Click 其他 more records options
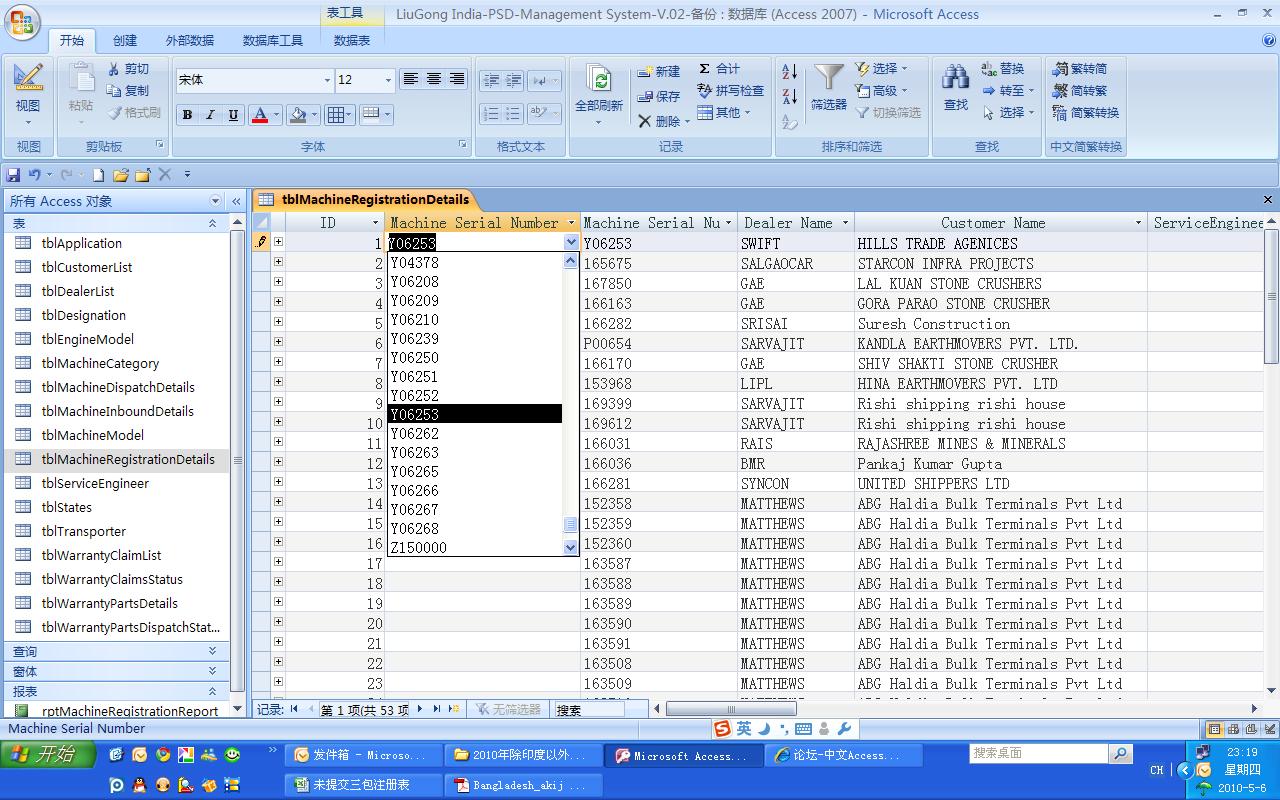The image size is (1280, 800). coord(723,113)
